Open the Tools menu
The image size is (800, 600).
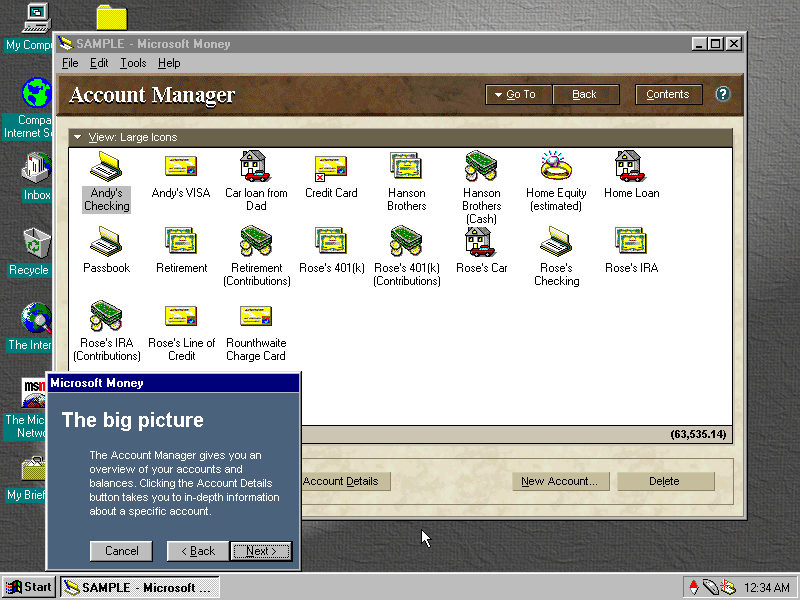click(x=133, y=63)
